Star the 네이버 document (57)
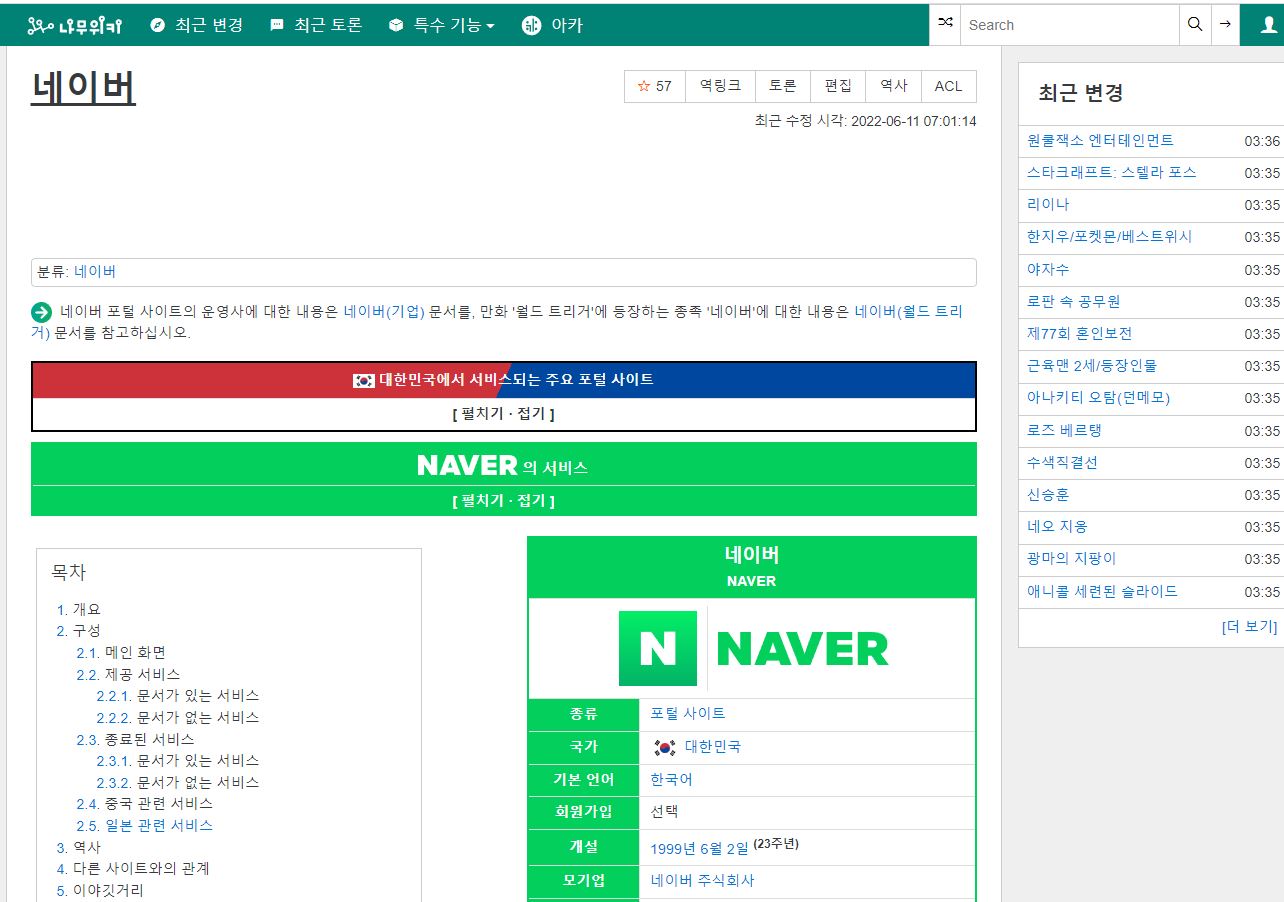This screenshot has width=1284, height=902. [x=655, y=86]
